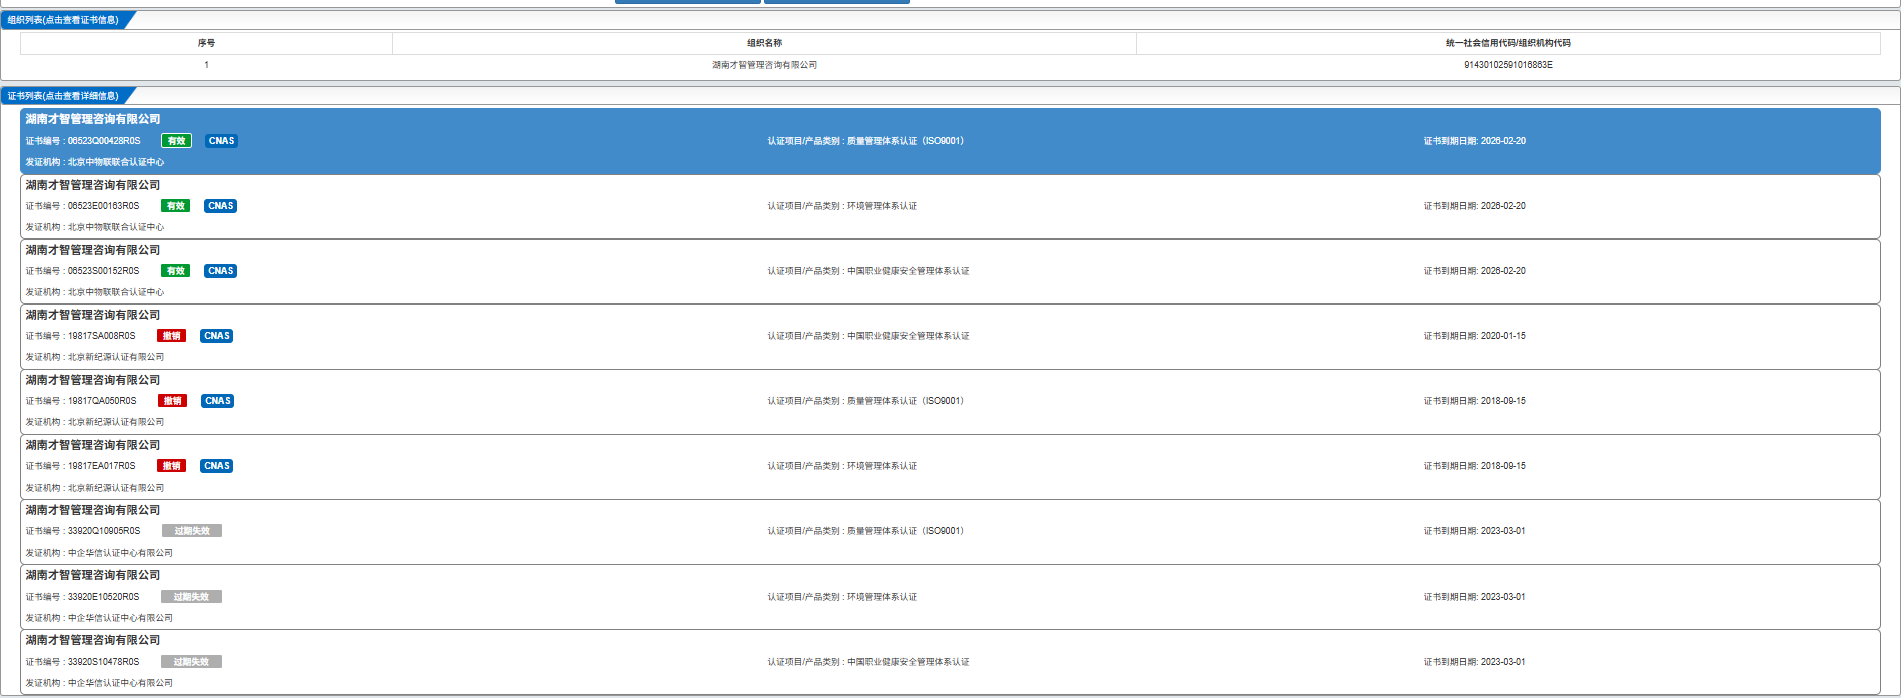Image resolution: width=1901 pixels, height=698 pixels.
Task: Click expiry date 2023-03-01 for 33920S10478R0S
Action: tap(1503, 662)
